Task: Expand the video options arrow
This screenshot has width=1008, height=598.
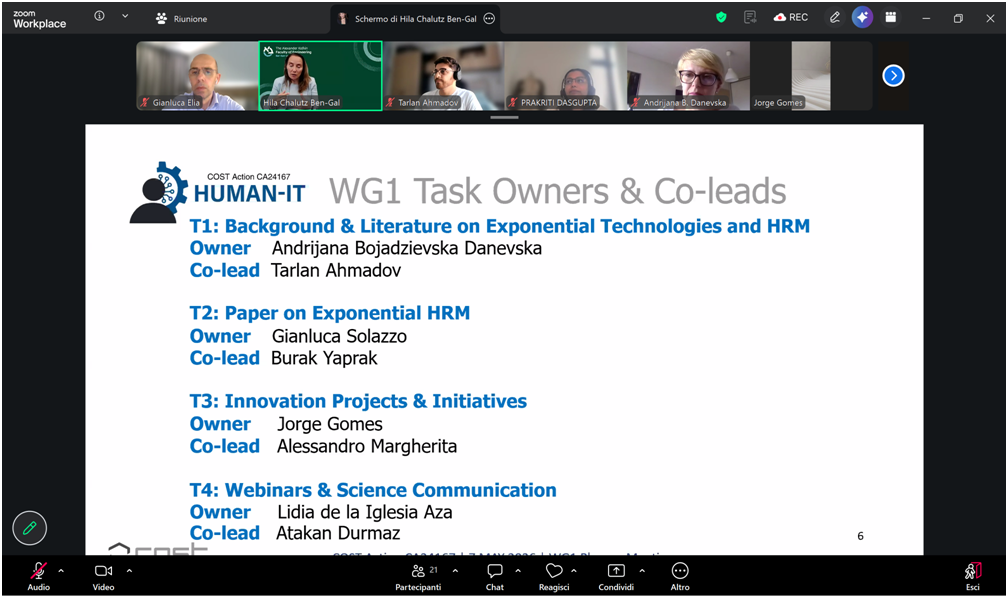Action: 129,570
